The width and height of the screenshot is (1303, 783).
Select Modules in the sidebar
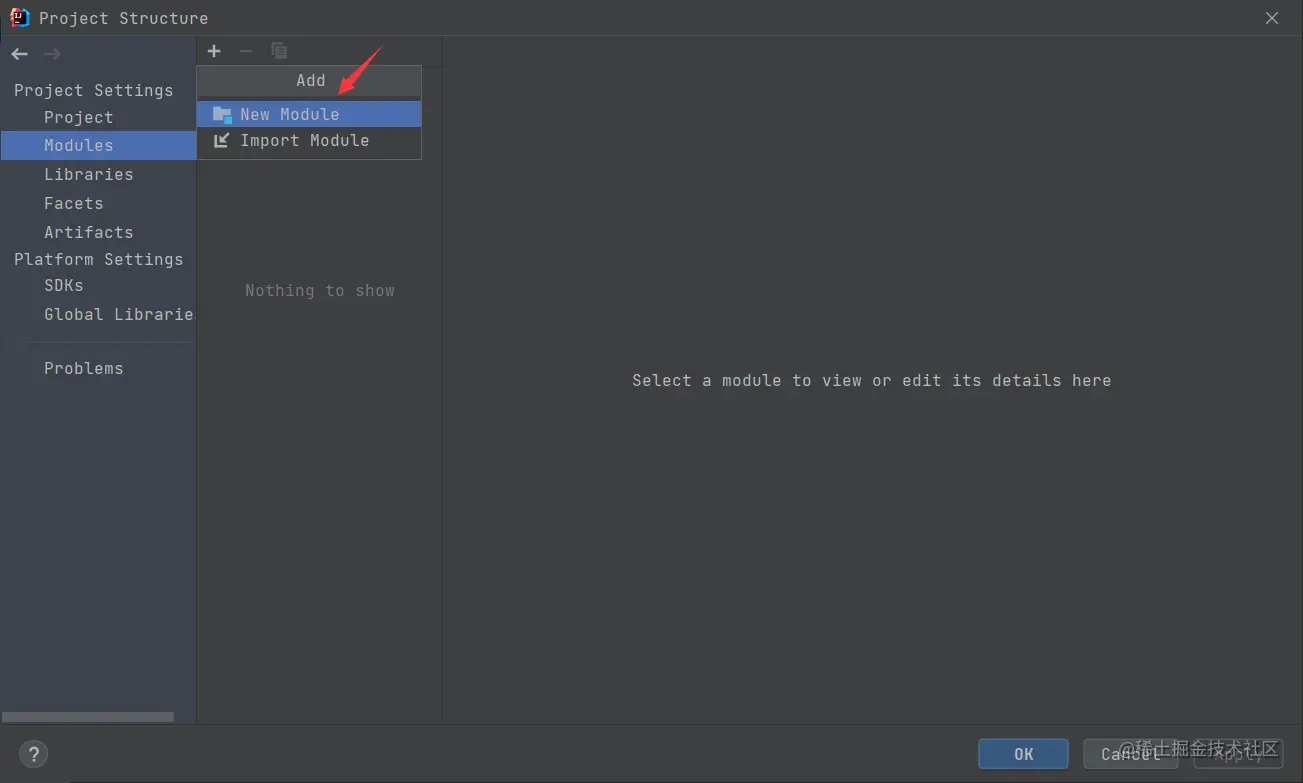98,145
